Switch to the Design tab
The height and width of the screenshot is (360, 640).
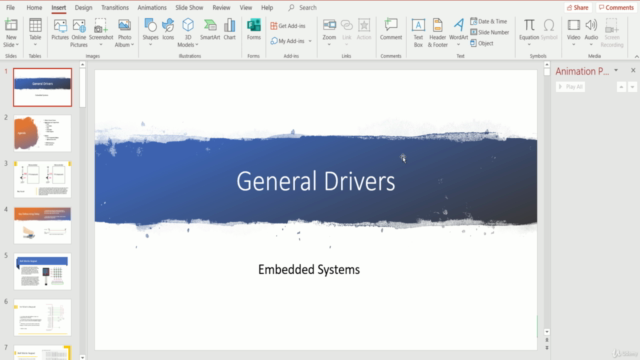pos(83,7)
